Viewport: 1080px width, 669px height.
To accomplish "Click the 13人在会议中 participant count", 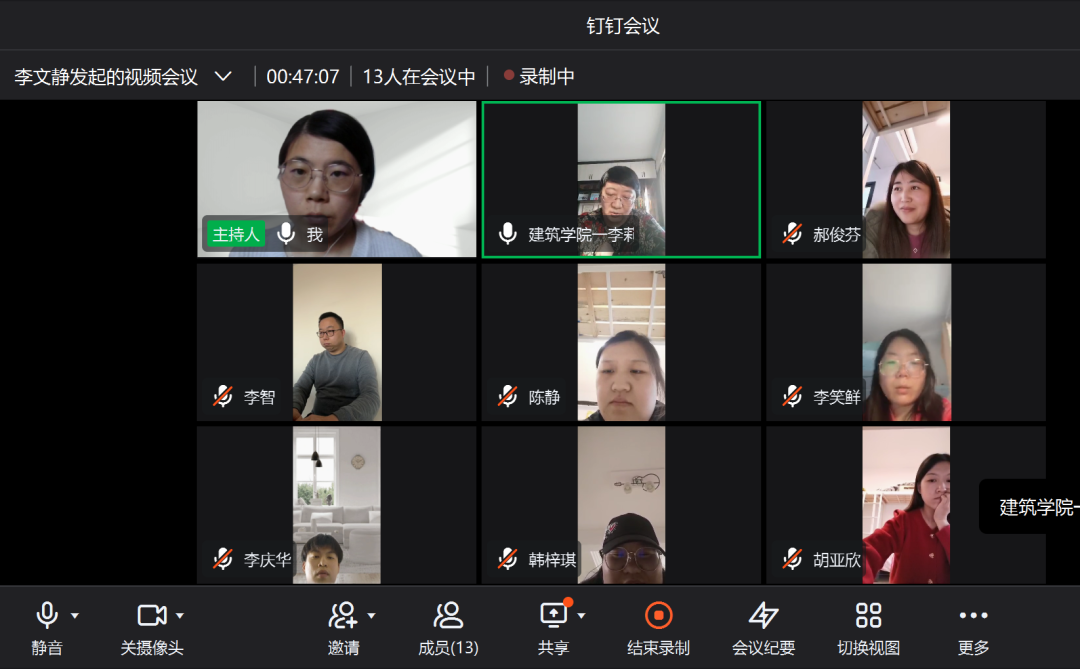I will point(419,77).
